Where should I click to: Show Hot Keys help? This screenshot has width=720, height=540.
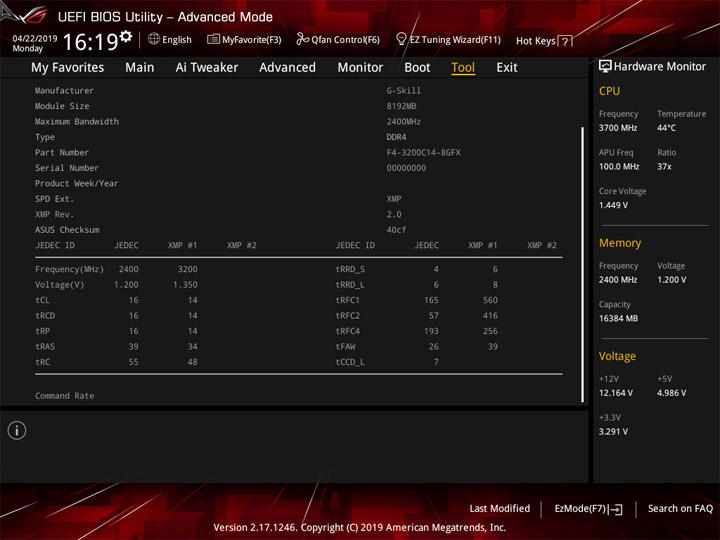tap(544, 41)
